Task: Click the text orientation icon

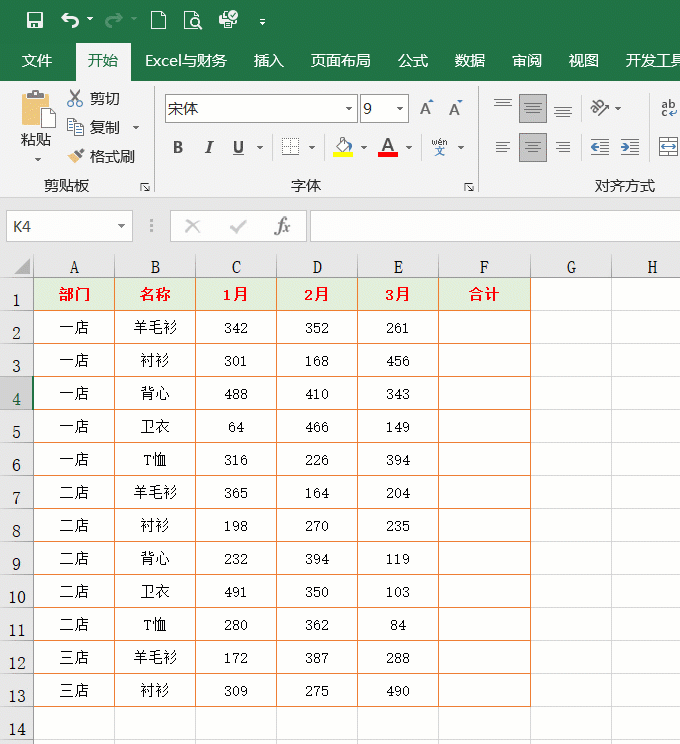Action: (600, 108)
